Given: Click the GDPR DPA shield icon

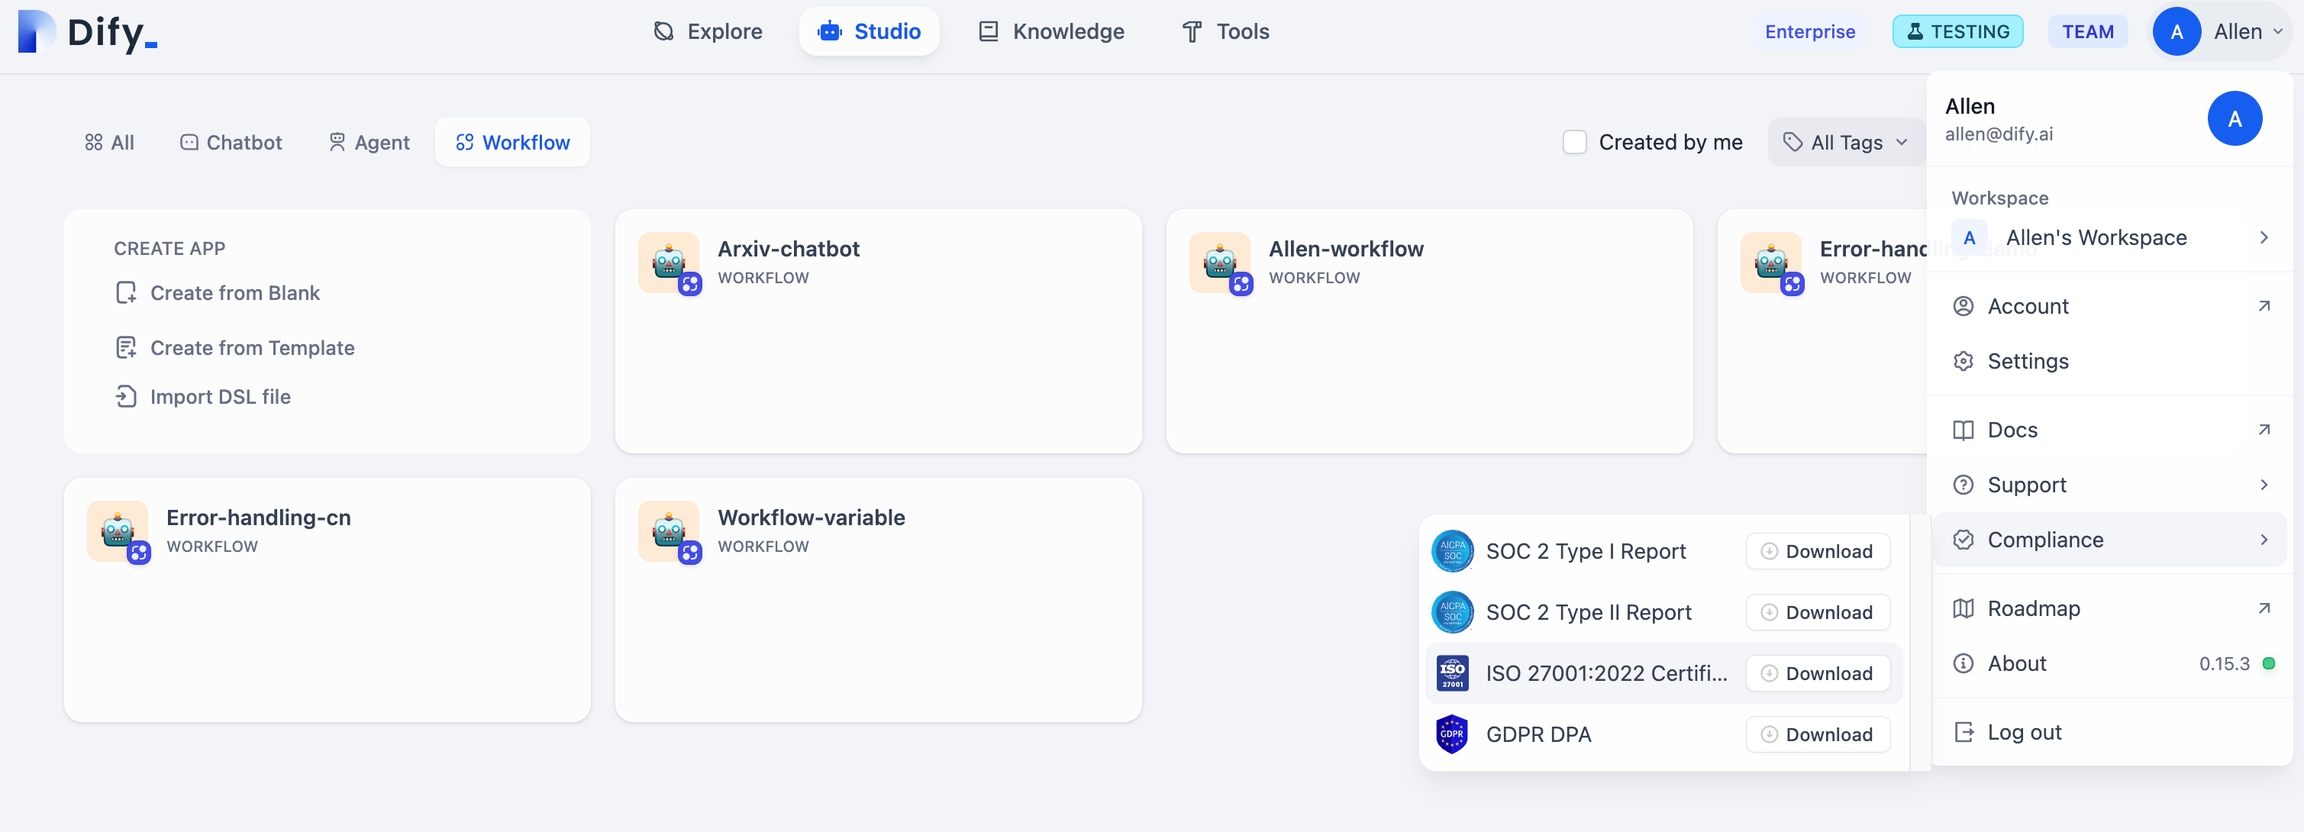Looking at the screenshot, I should click(1452, 734).
